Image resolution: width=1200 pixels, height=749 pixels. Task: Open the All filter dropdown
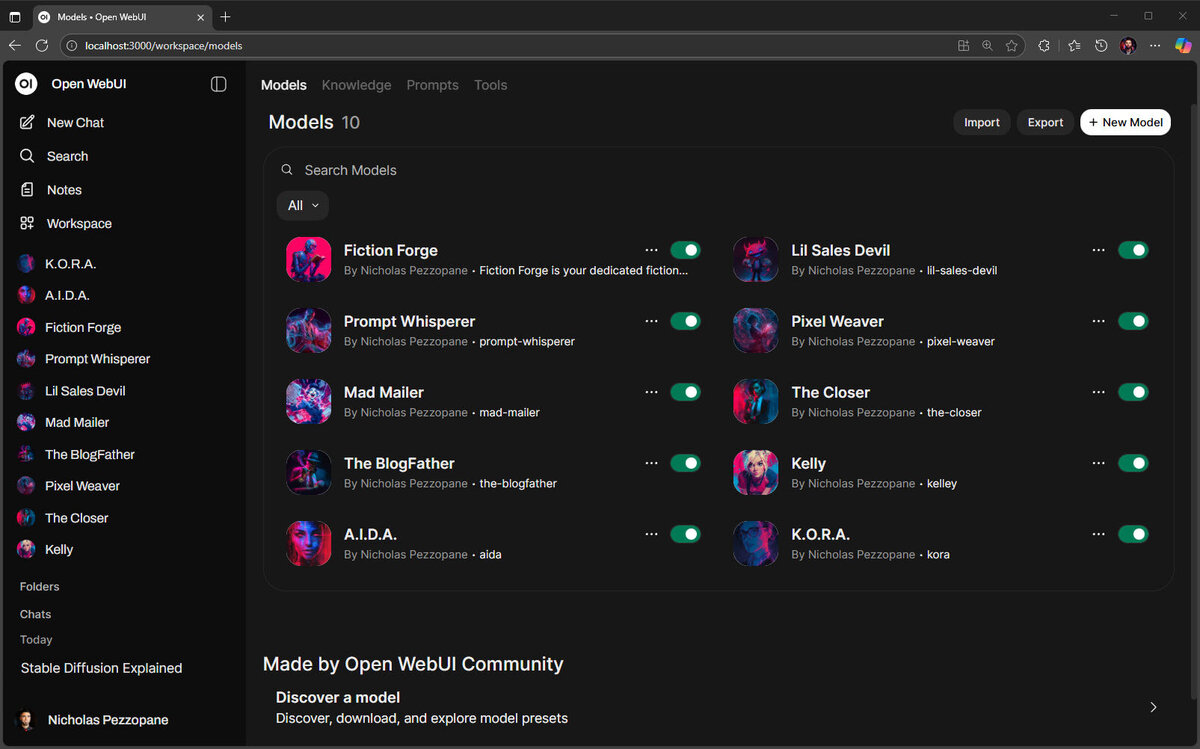[x=303, y=205]
